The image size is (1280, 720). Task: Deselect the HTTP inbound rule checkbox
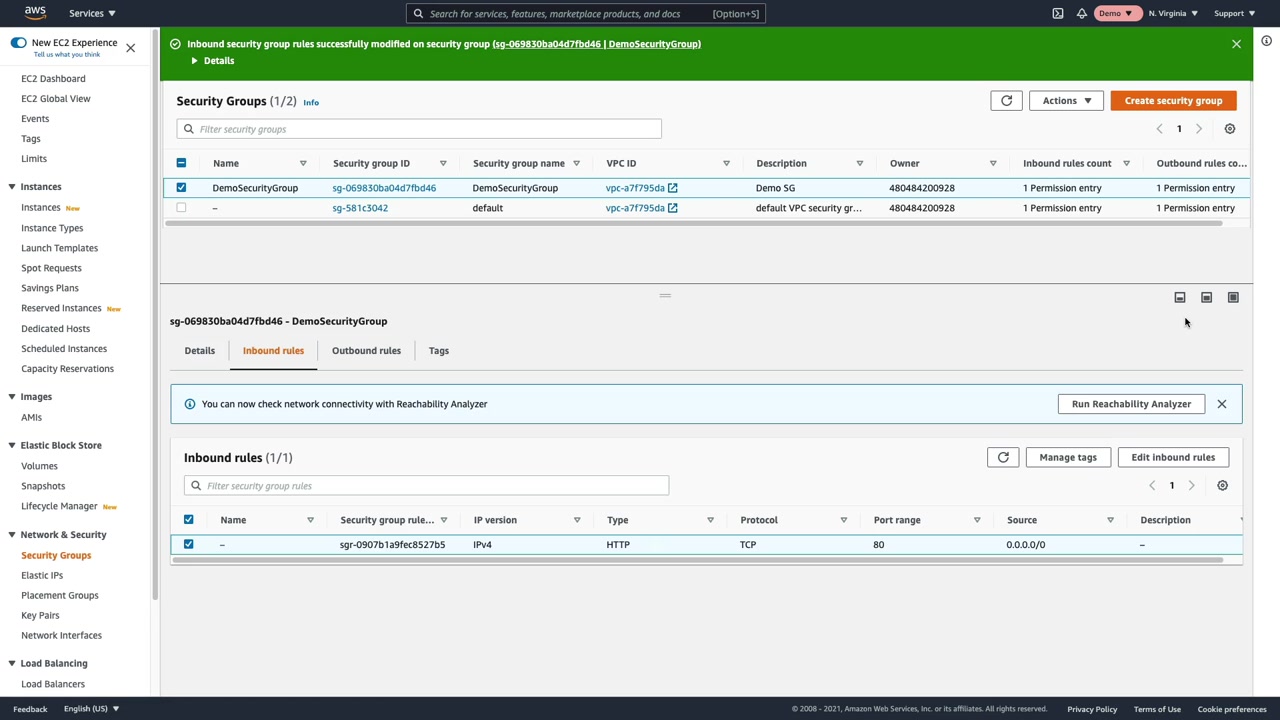click(188, 545)
